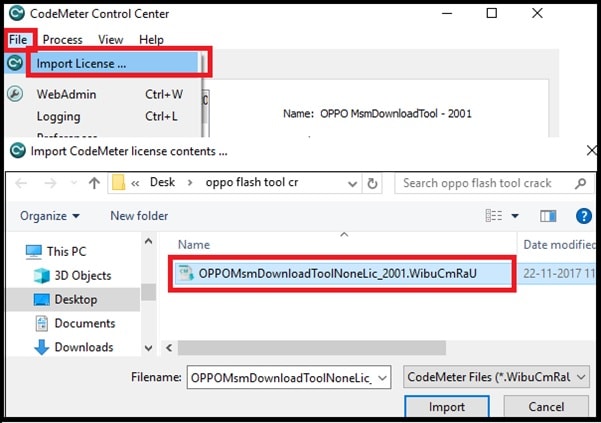Image resolution: width=601 pixels, height=423 pixels.
Task: Click the Import button
Action: point(447,406)
